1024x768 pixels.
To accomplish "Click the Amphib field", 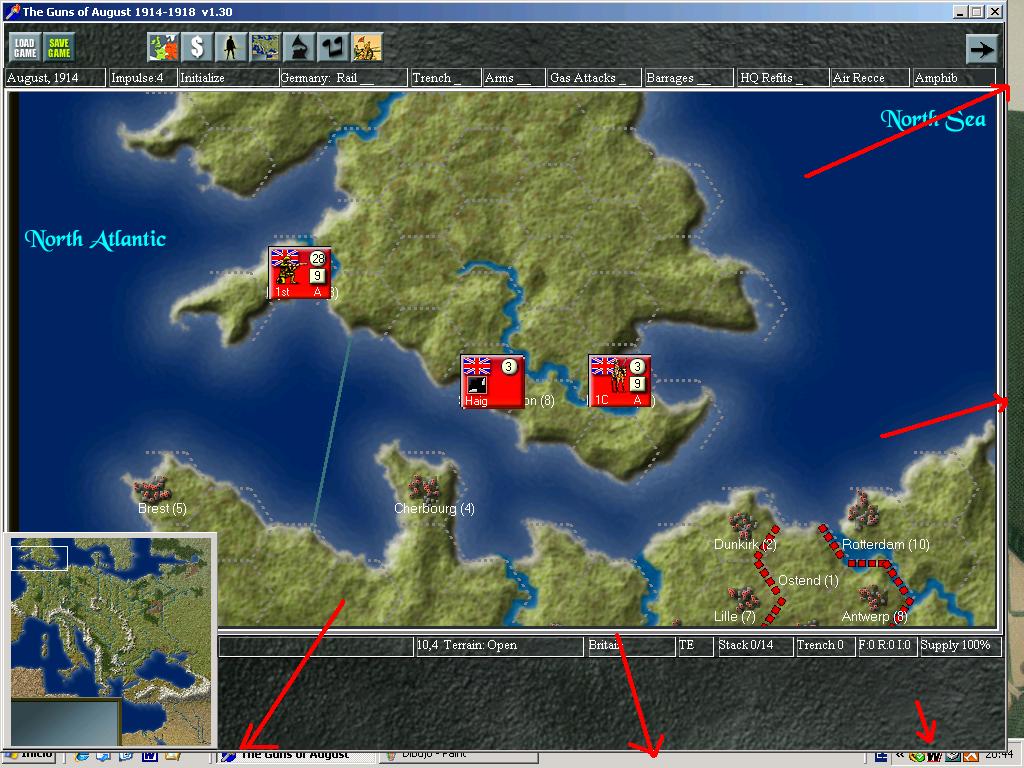I will [x=953, y=78].
